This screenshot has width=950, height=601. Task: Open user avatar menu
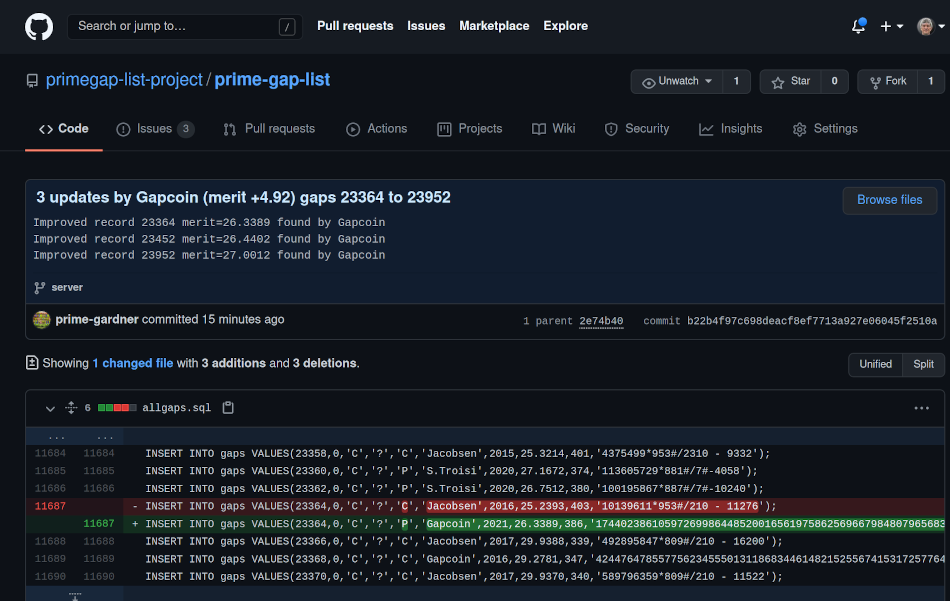pyautogui.click(x=930, y=26)
